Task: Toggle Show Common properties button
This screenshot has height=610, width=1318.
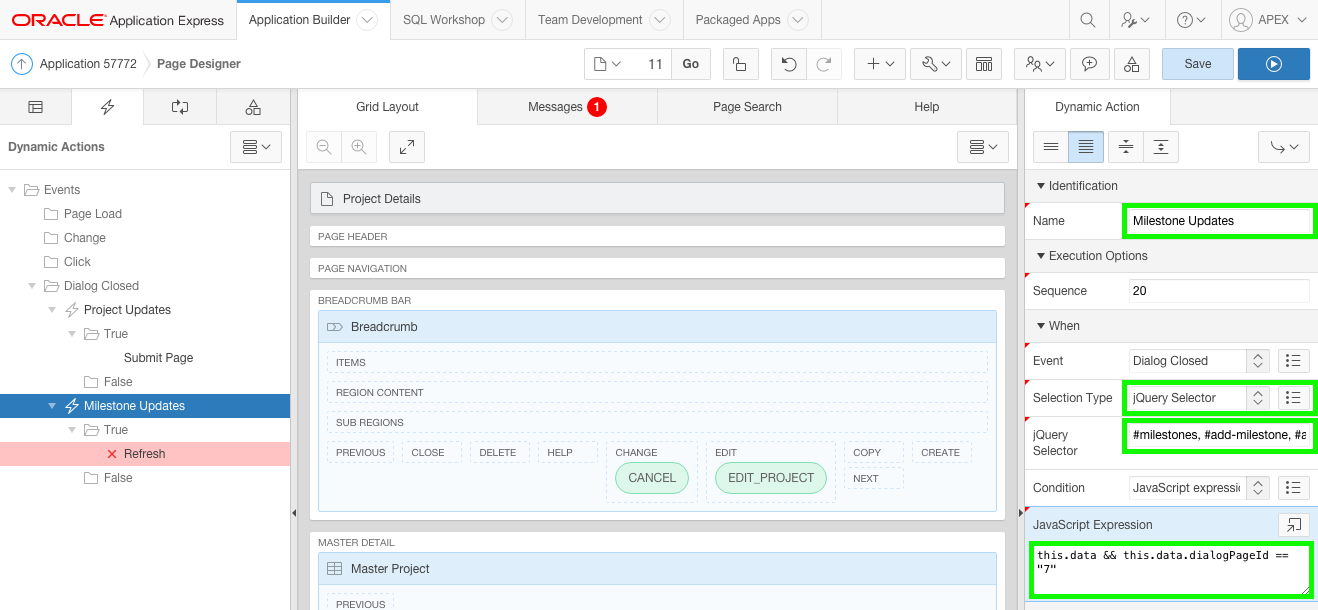Action: click(x=1051, y=147)
